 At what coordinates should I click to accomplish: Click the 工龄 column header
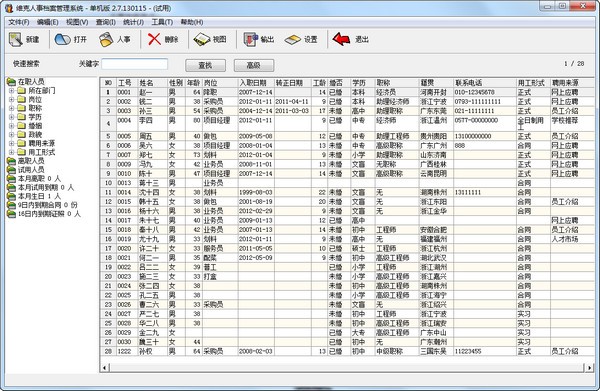click(319, 83)
